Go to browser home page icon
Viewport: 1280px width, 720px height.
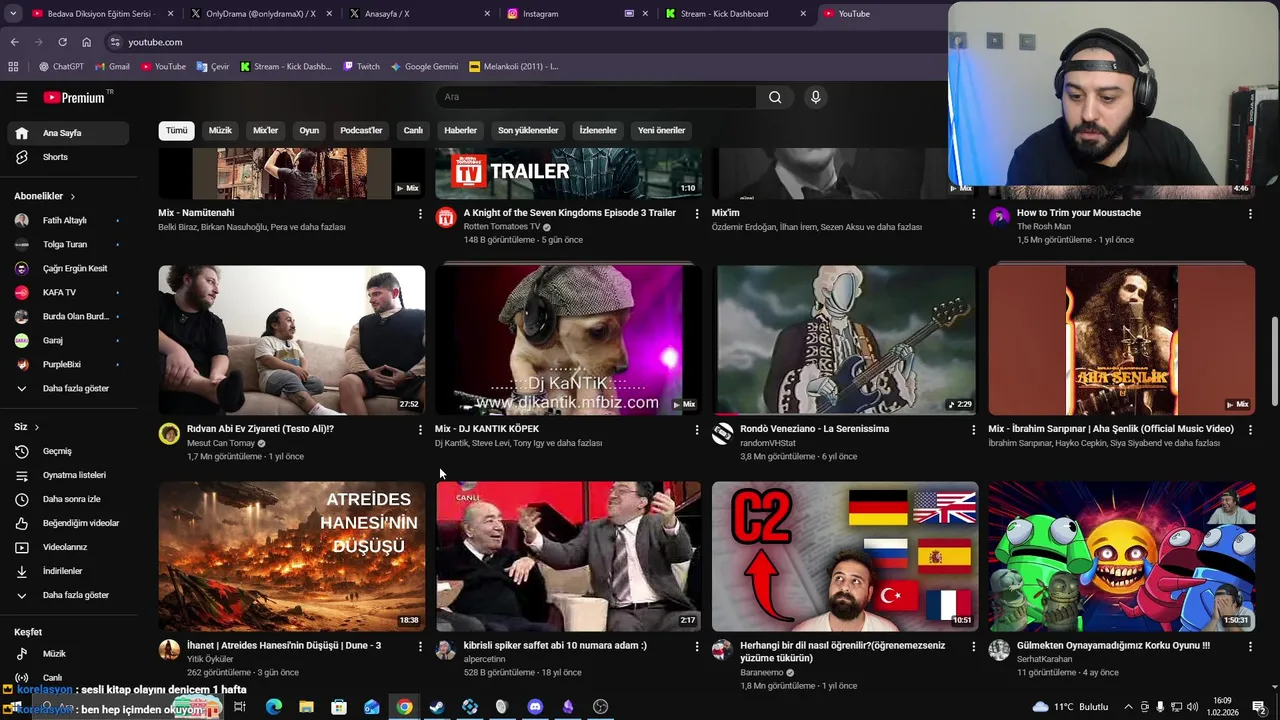[x=86, y=42]
